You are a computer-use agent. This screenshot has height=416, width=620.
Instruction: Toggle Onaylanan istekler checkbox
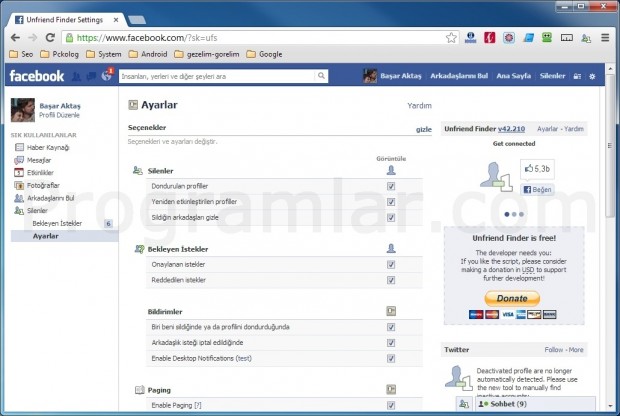pyautogui.click(x=391, y=265)
